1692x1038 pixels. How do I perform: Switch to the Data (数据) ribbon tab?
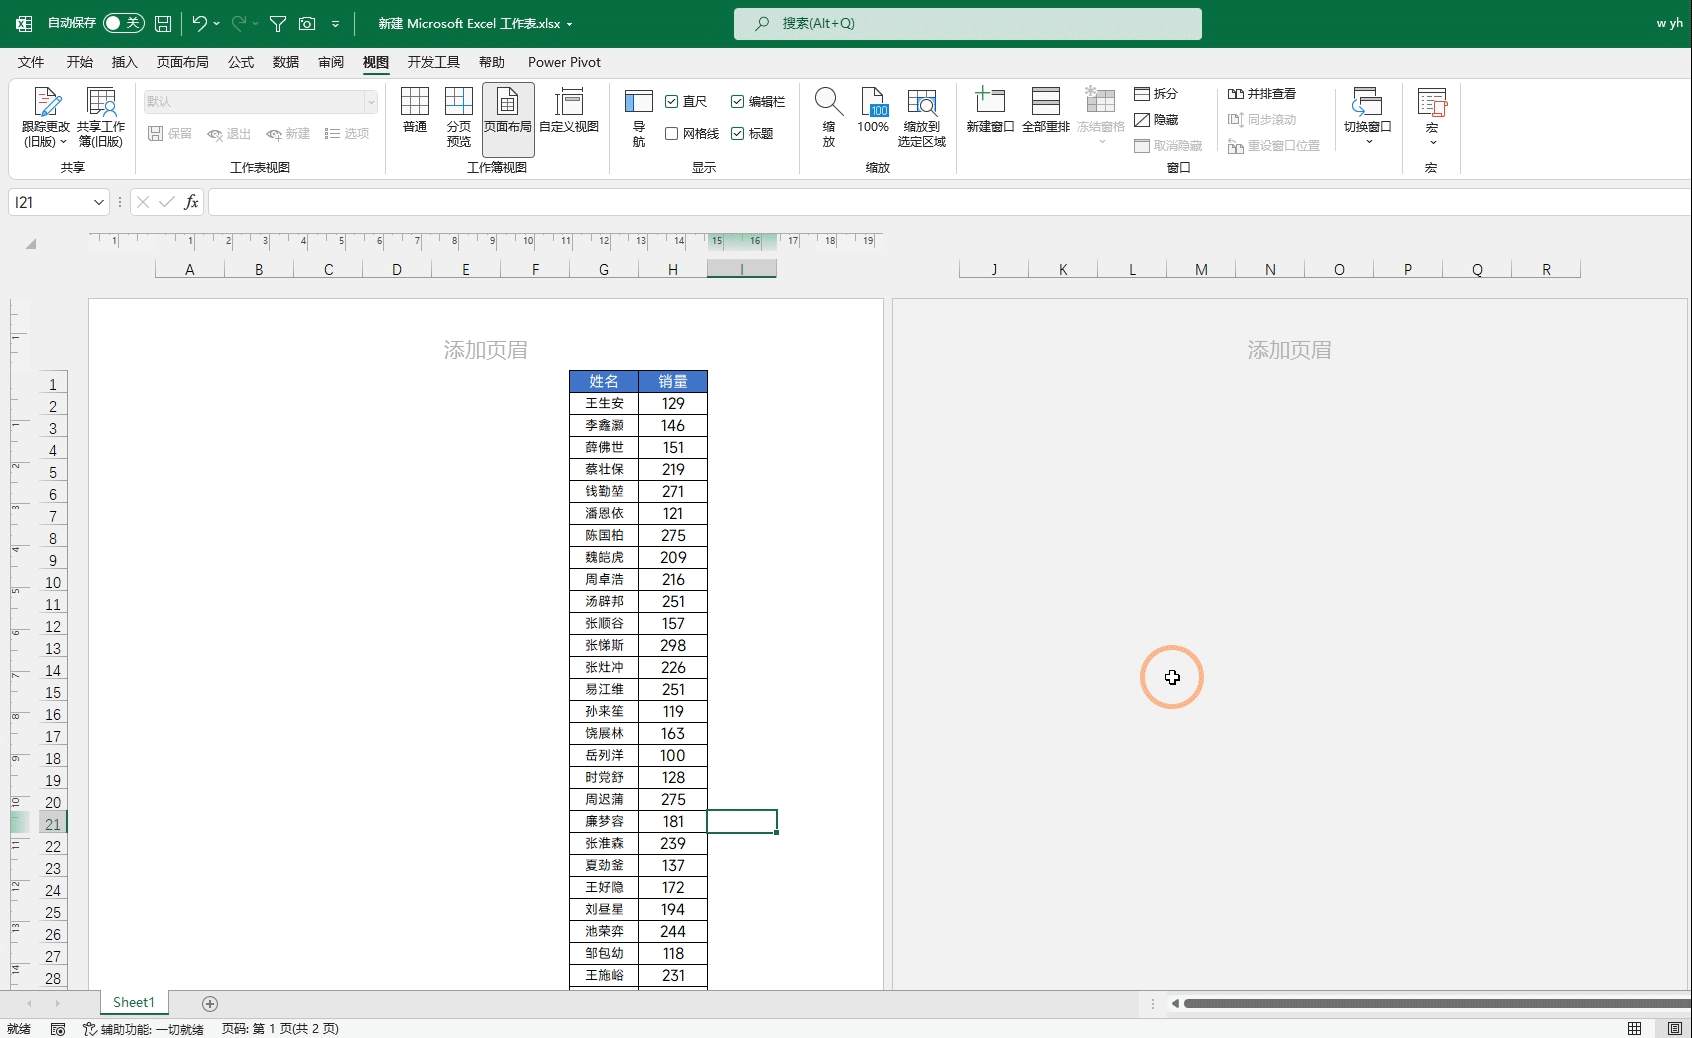coord(285,62)
